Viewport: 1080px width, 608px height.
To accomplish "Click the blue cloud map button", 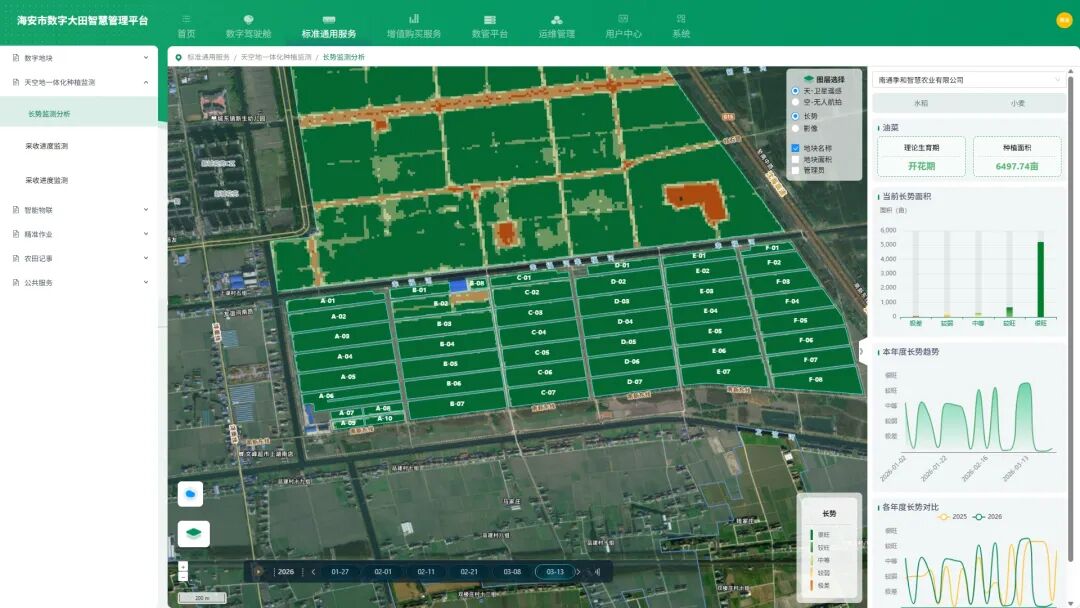I will (190, 494).
